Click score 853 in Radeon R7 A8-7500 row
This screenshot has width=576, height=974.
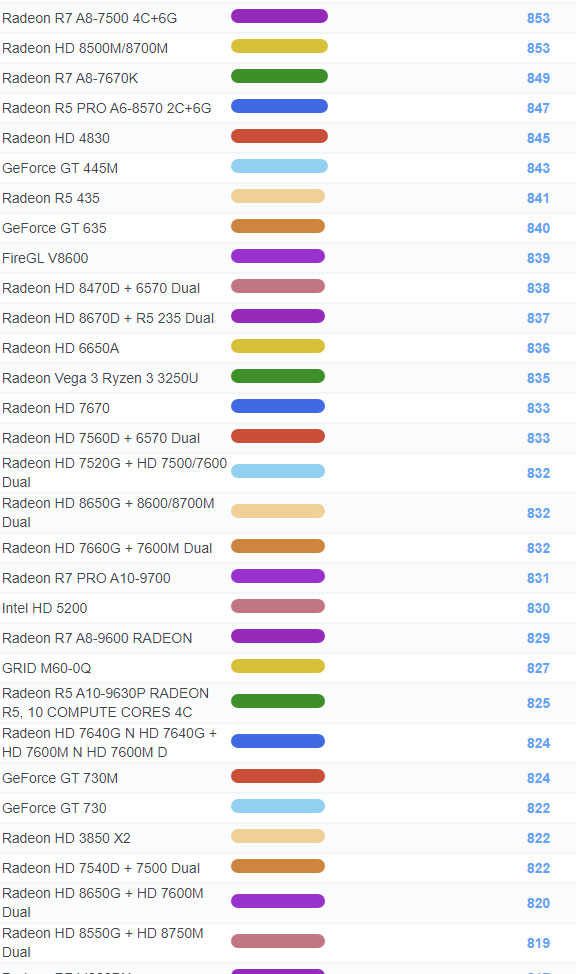point(538,18)
